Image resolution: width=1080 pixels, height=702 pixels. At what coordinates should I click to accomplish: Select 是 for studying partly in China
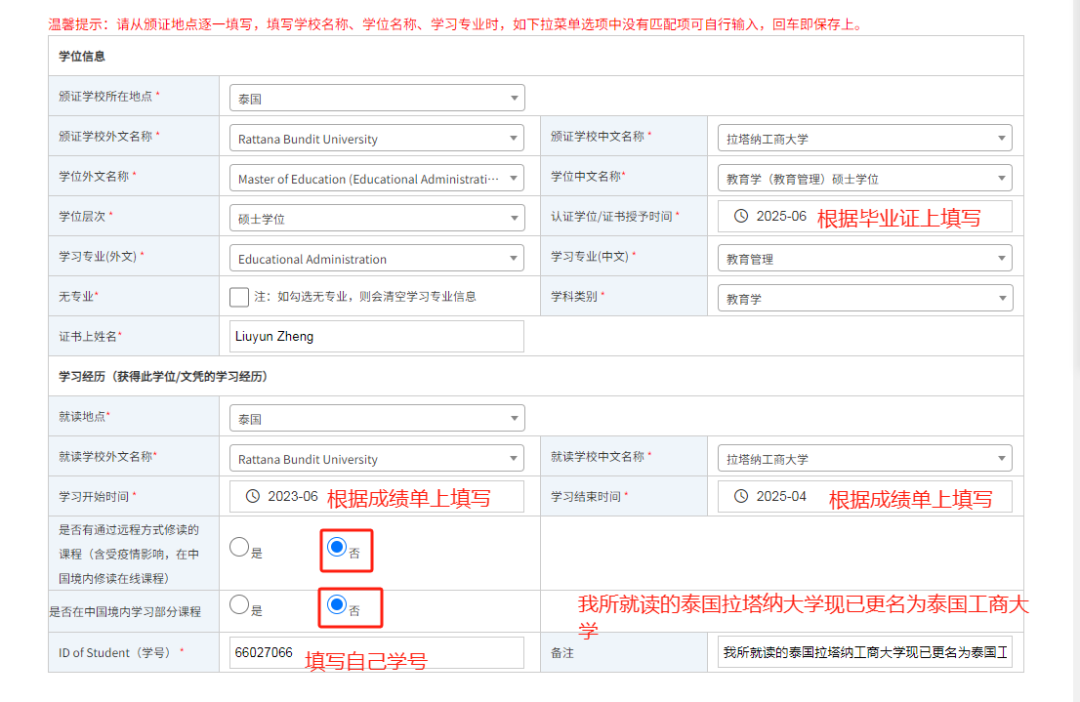(239, 605)
